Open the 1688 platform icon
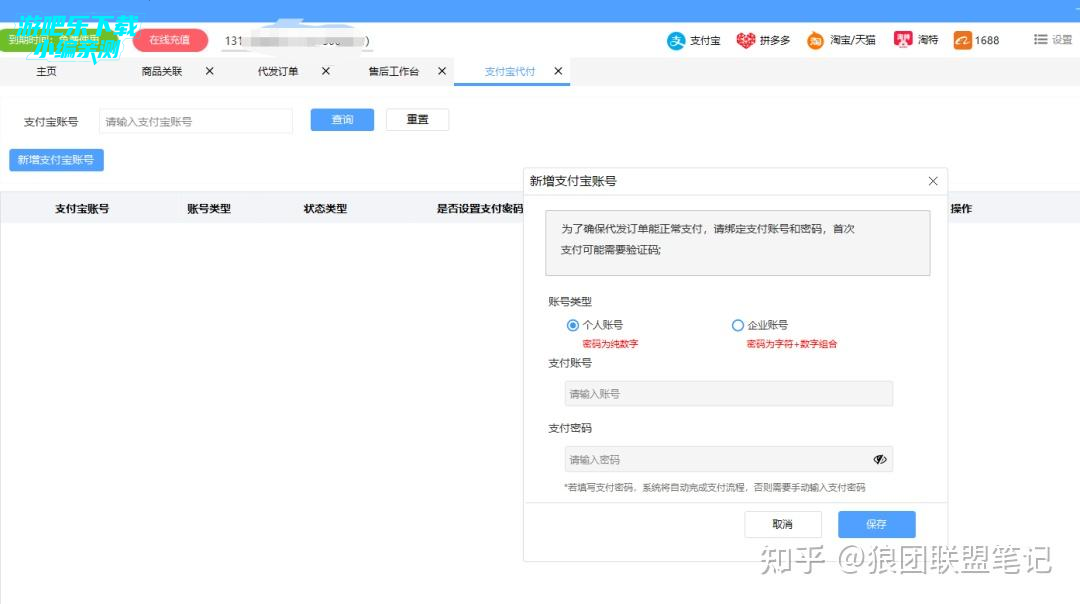The image size is (1080, 604). 962,41
